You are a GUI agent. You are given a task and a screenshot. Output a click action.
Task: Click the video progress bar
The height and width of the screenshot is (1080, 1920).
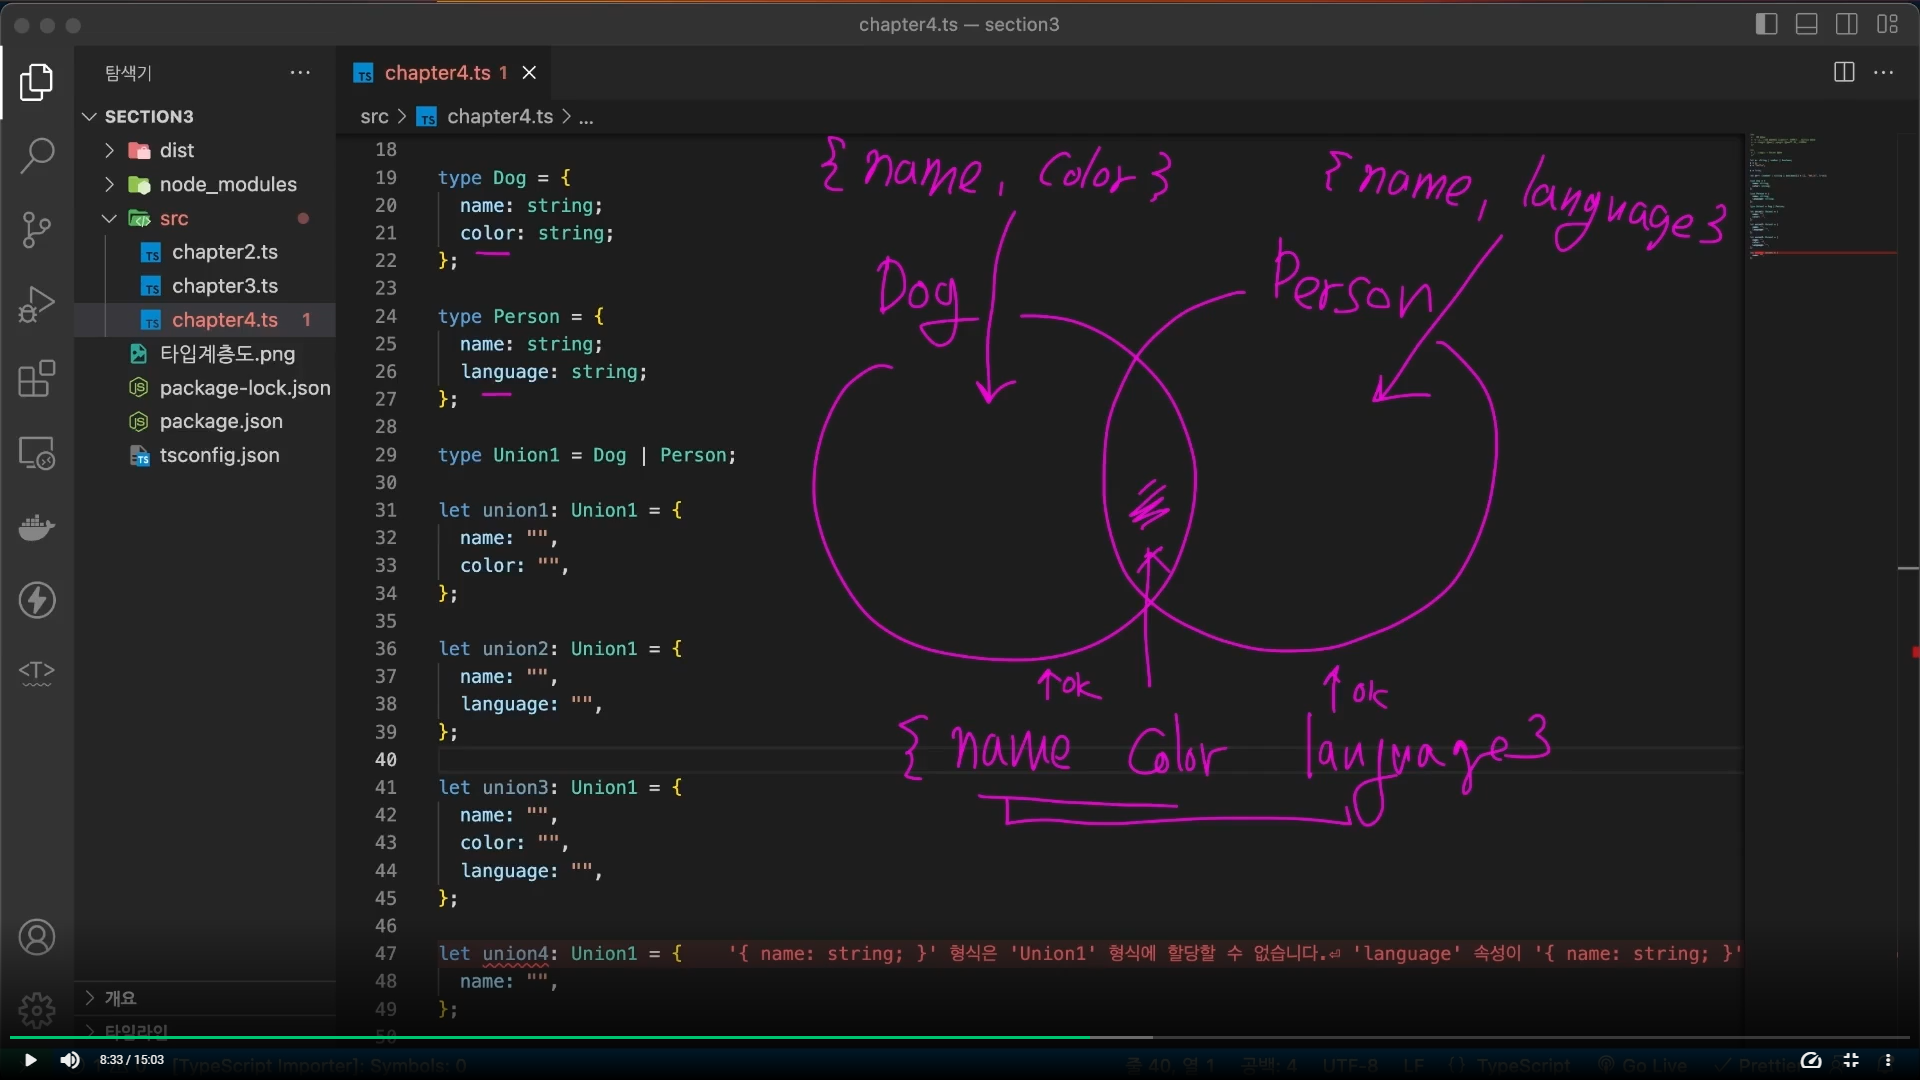(x=960, y=1038)
